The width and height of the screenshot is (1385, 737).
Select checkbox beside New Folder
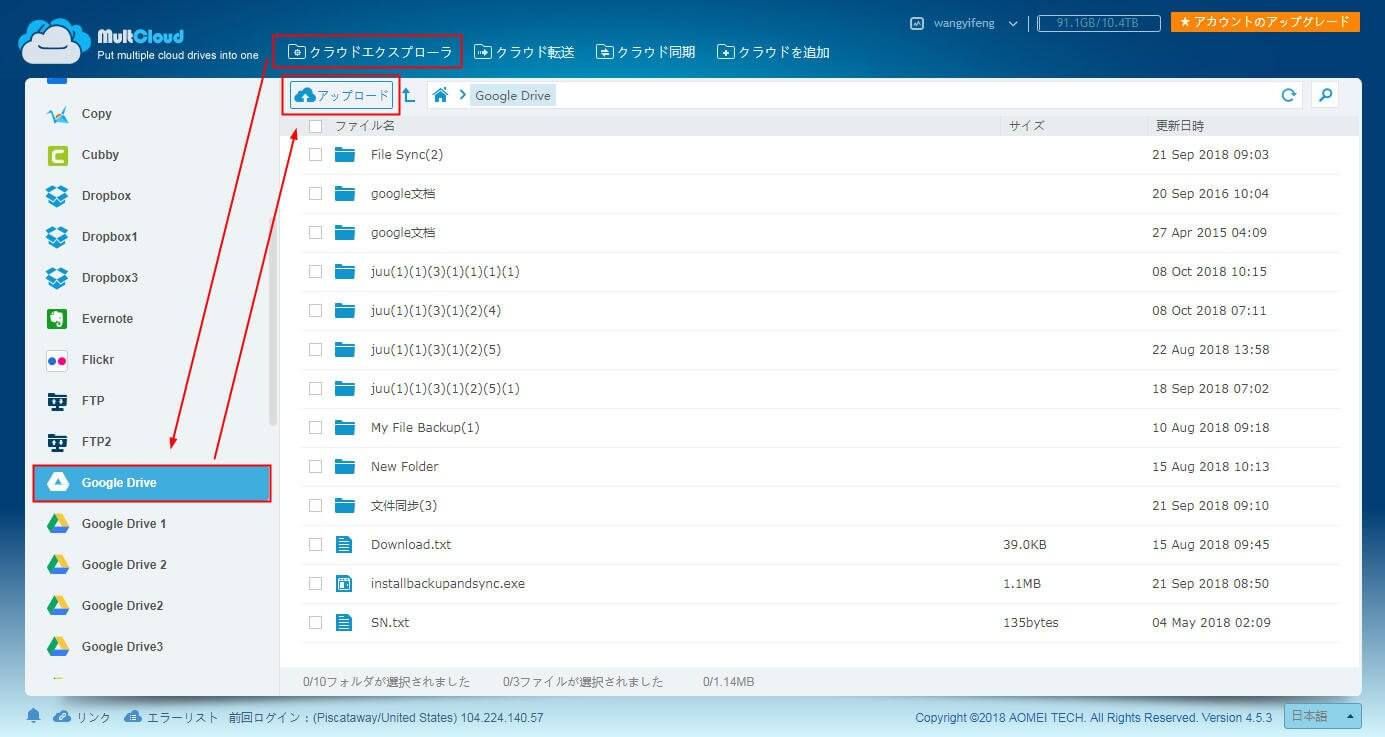coord(316,467)
